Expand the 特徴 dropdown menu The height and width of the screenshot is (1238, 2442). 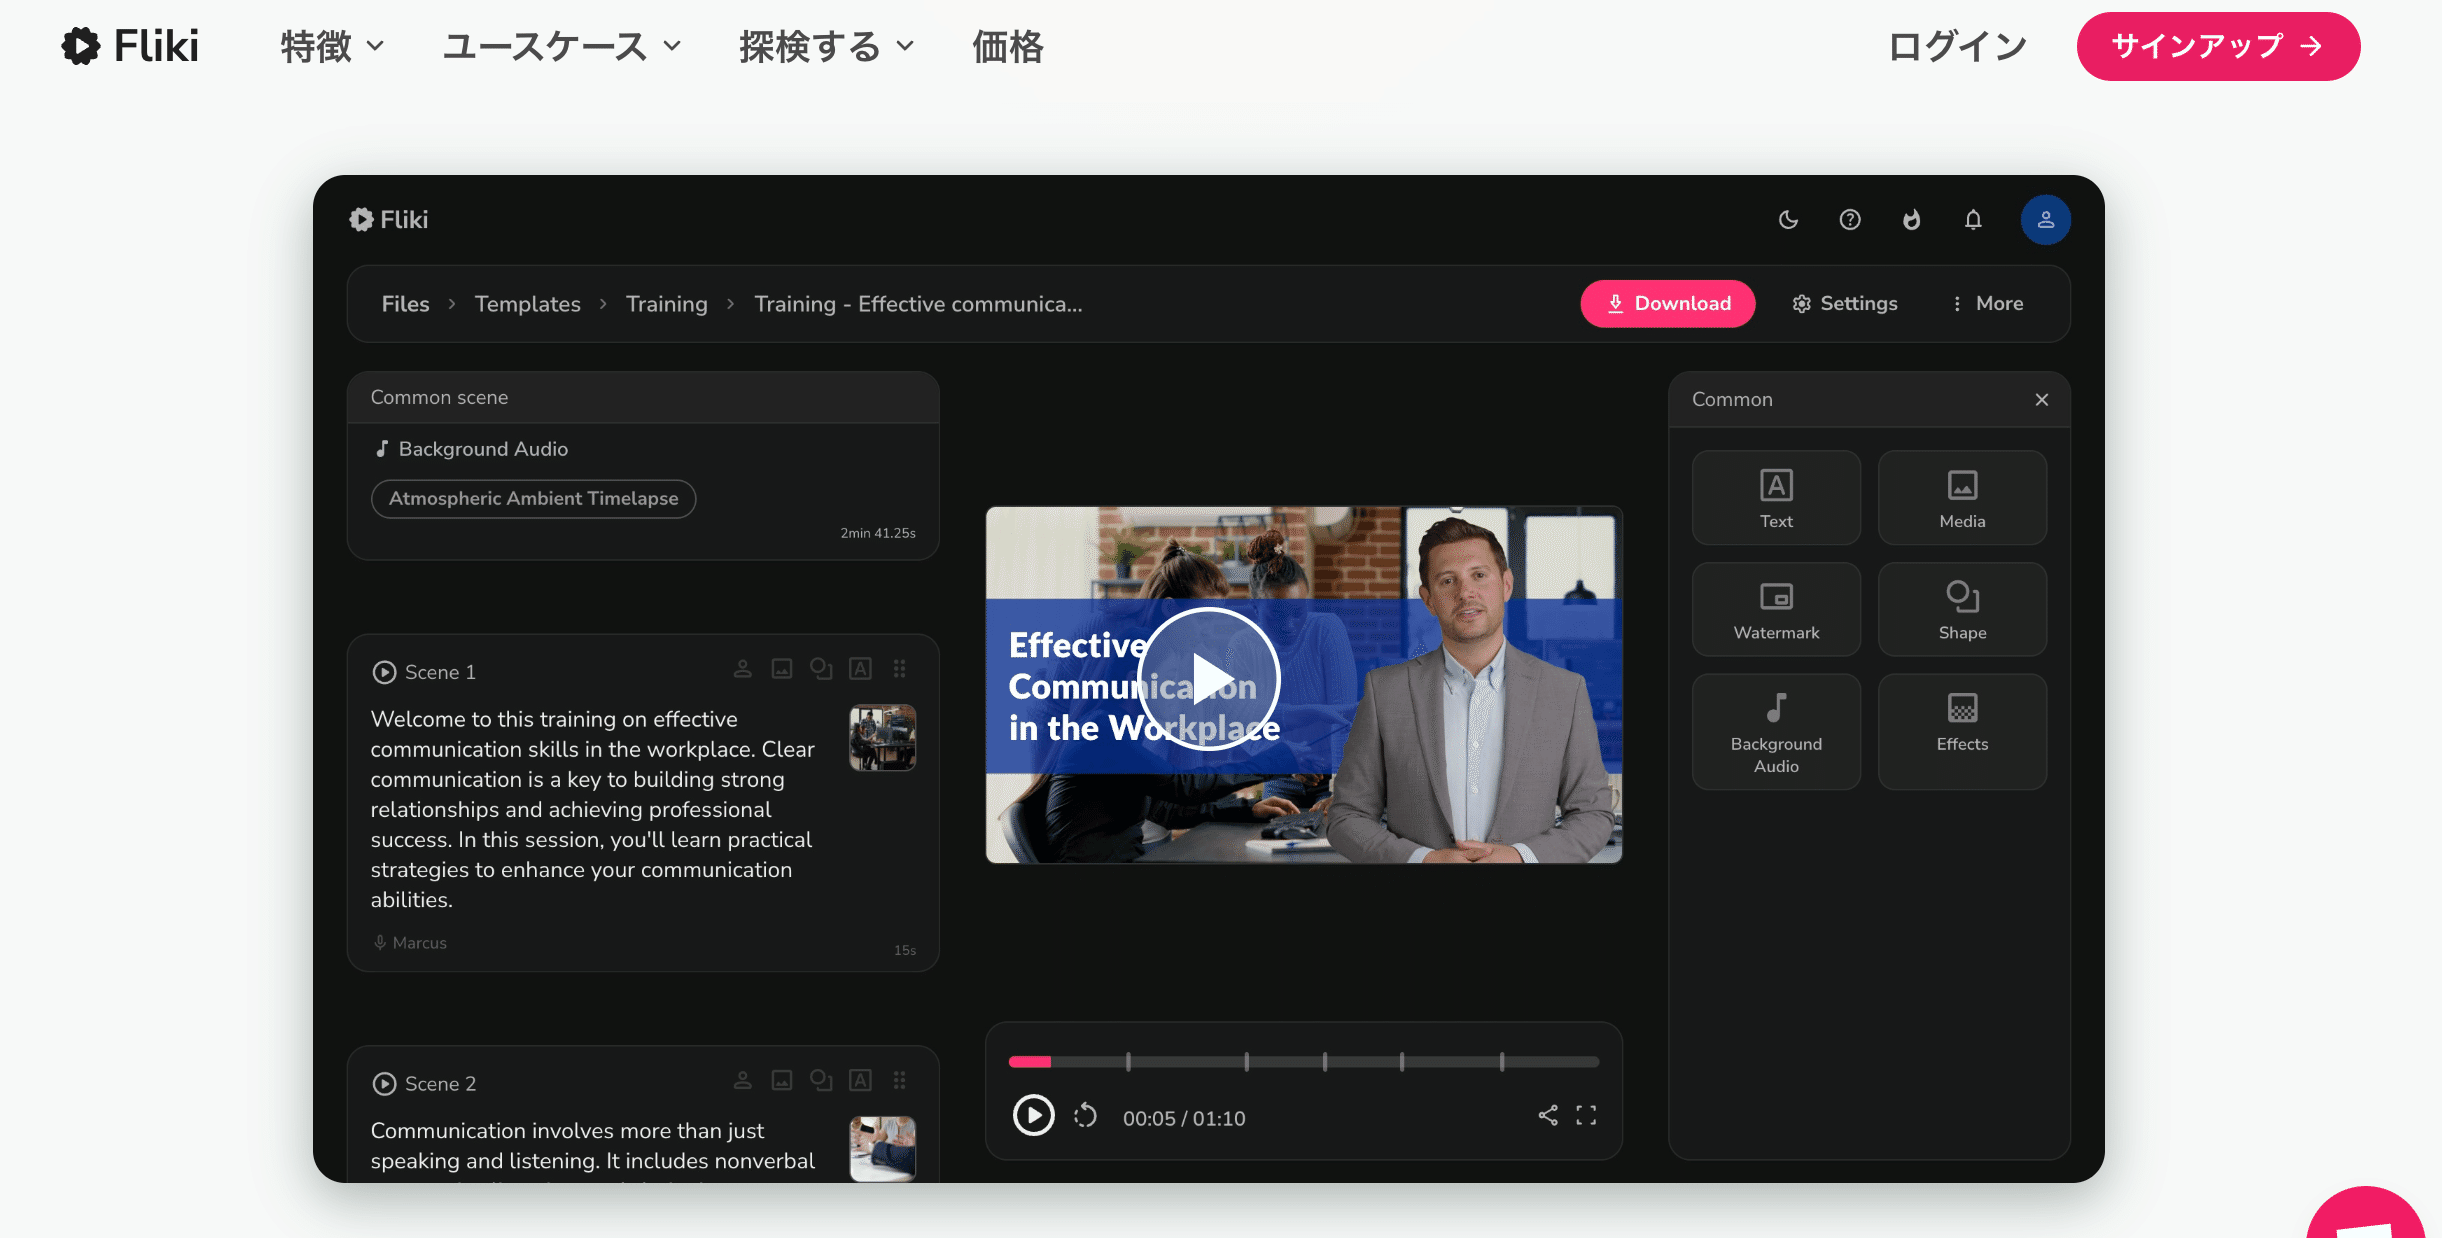pyautogui.click(x=332, y=46)
